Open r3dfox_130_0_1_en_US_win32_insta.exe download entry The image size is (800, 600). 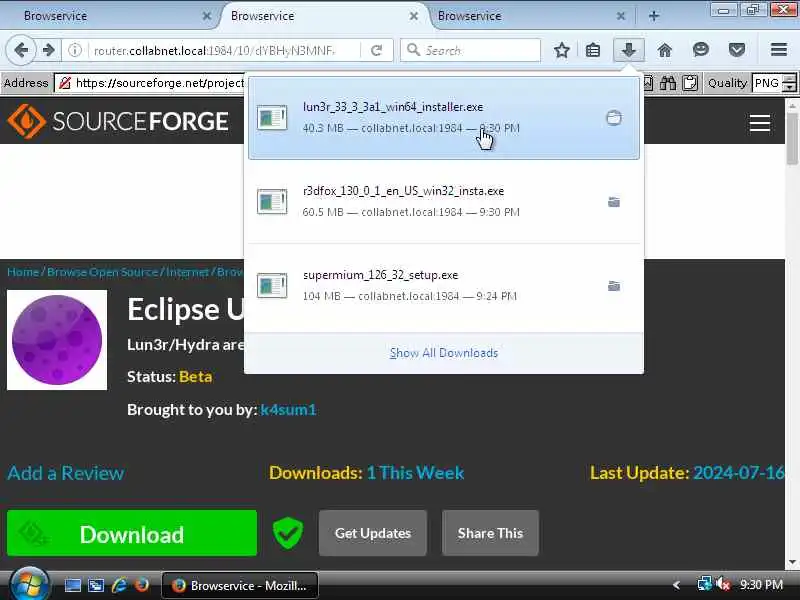[x=443, y=202]
